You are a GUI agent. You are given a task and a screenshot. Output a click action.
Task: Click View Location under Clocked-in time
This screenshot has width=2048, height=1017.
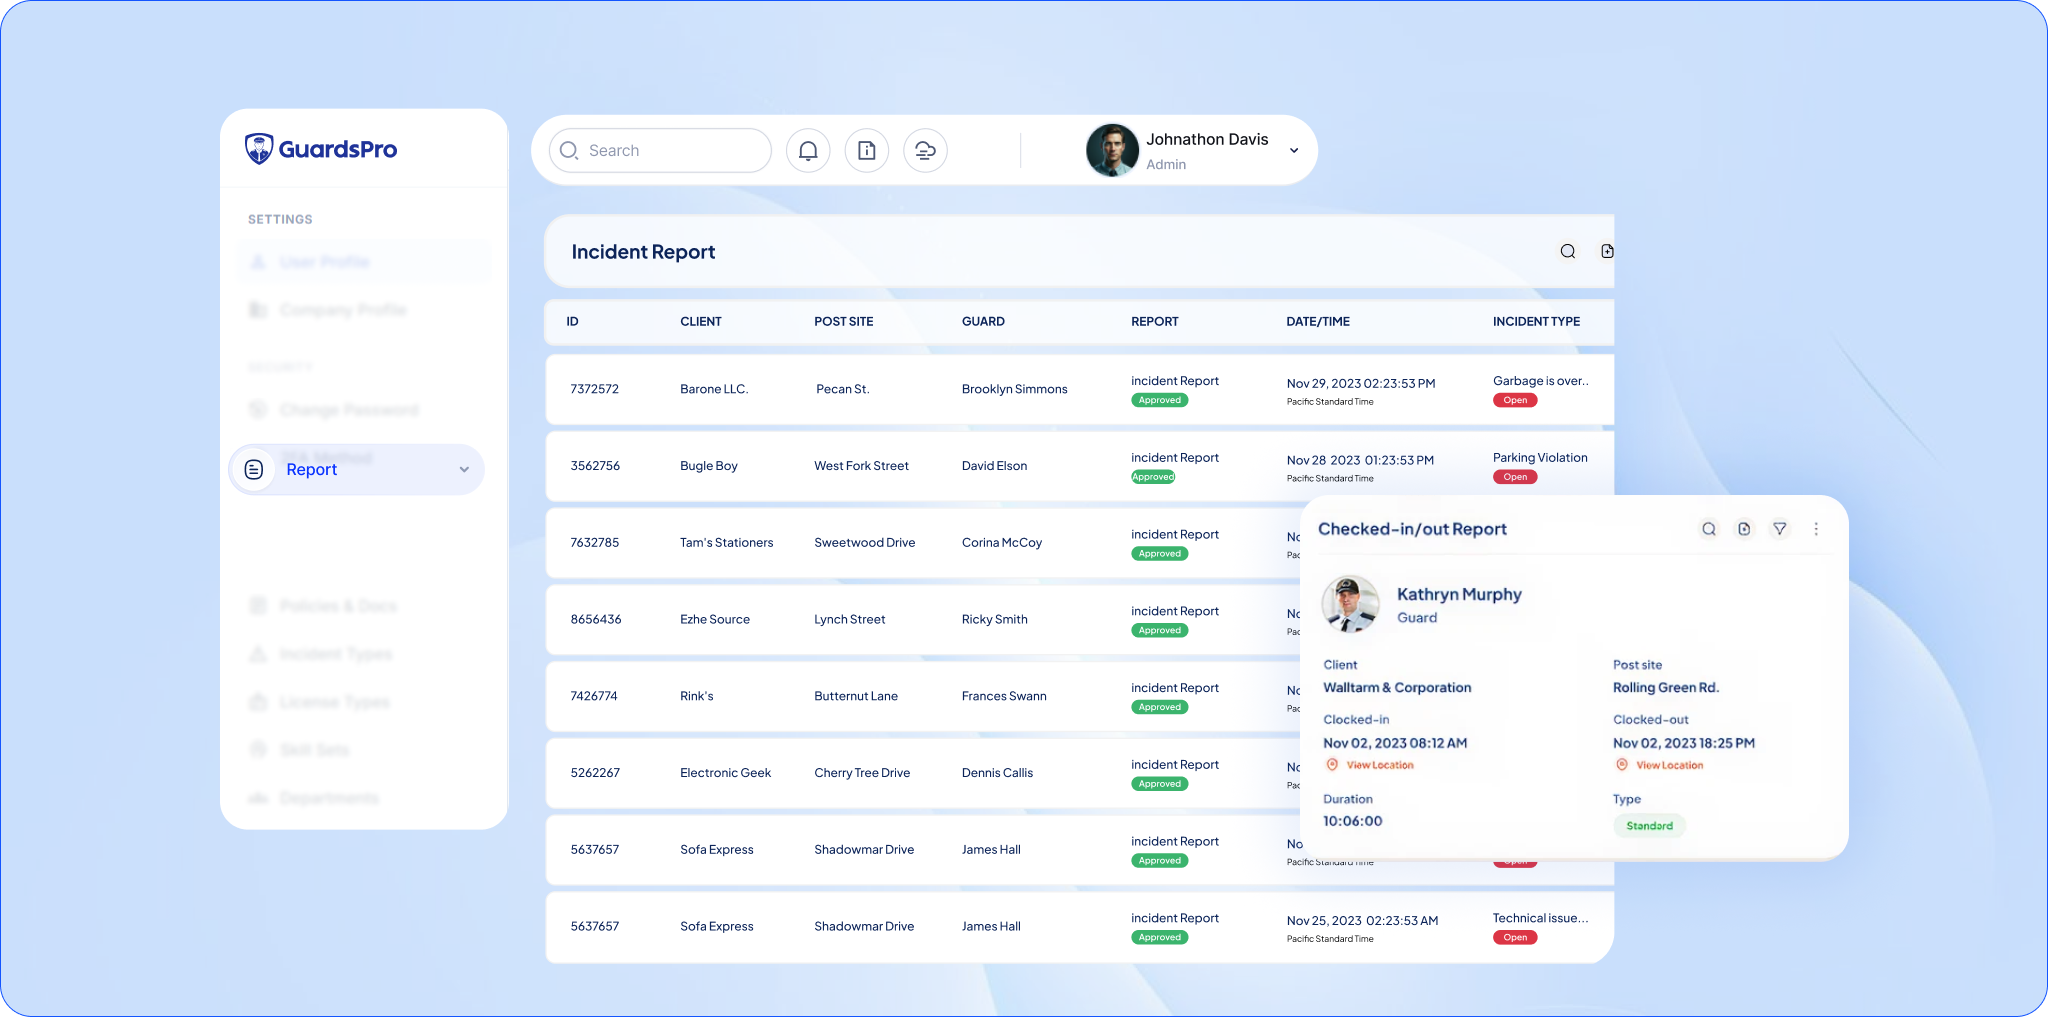pos(1379,765)
